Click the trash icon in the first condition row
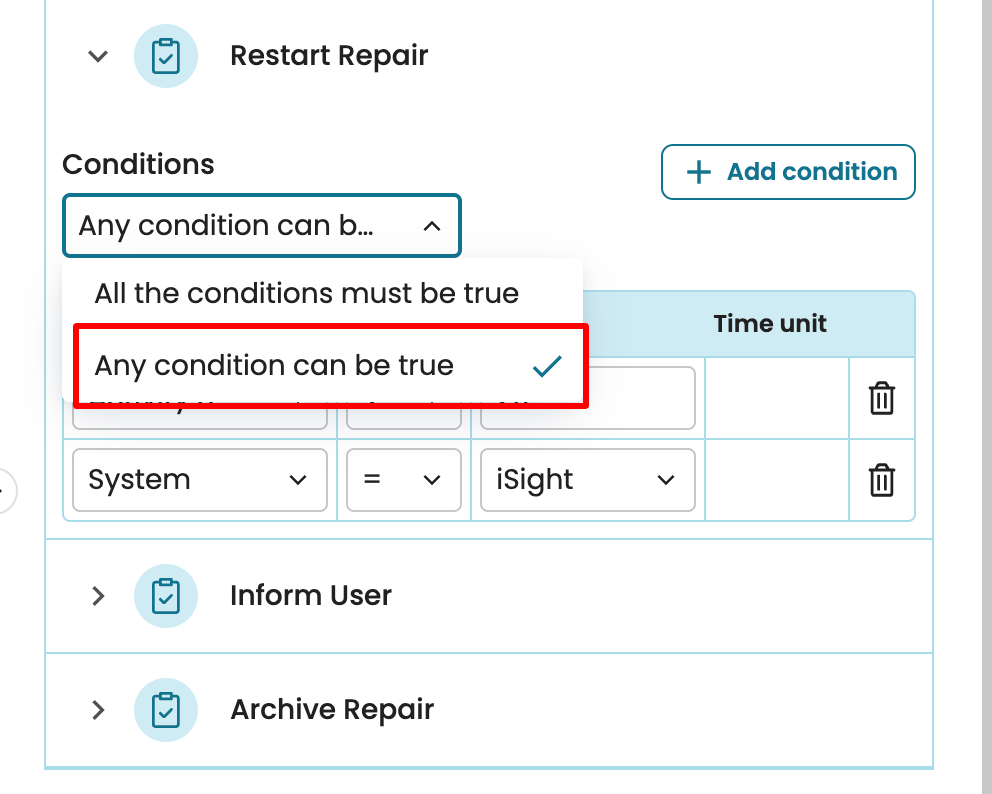The width and height of the screenshot is (992, 794). coord(881,399)
